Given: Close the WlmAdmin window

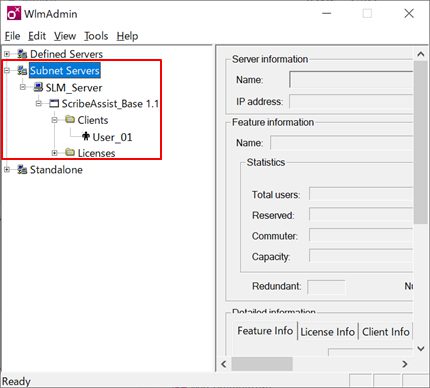Looking at the screenshot, I should [x=409, y=13].
